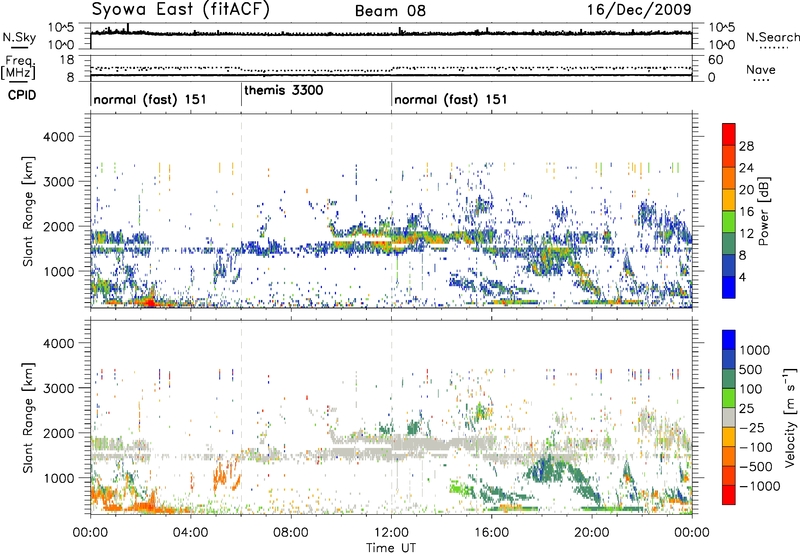Screen dimensions: 800x554
Task: Pick the light green Velocity segment between 25 and 100
Action: tap(729, 398)
